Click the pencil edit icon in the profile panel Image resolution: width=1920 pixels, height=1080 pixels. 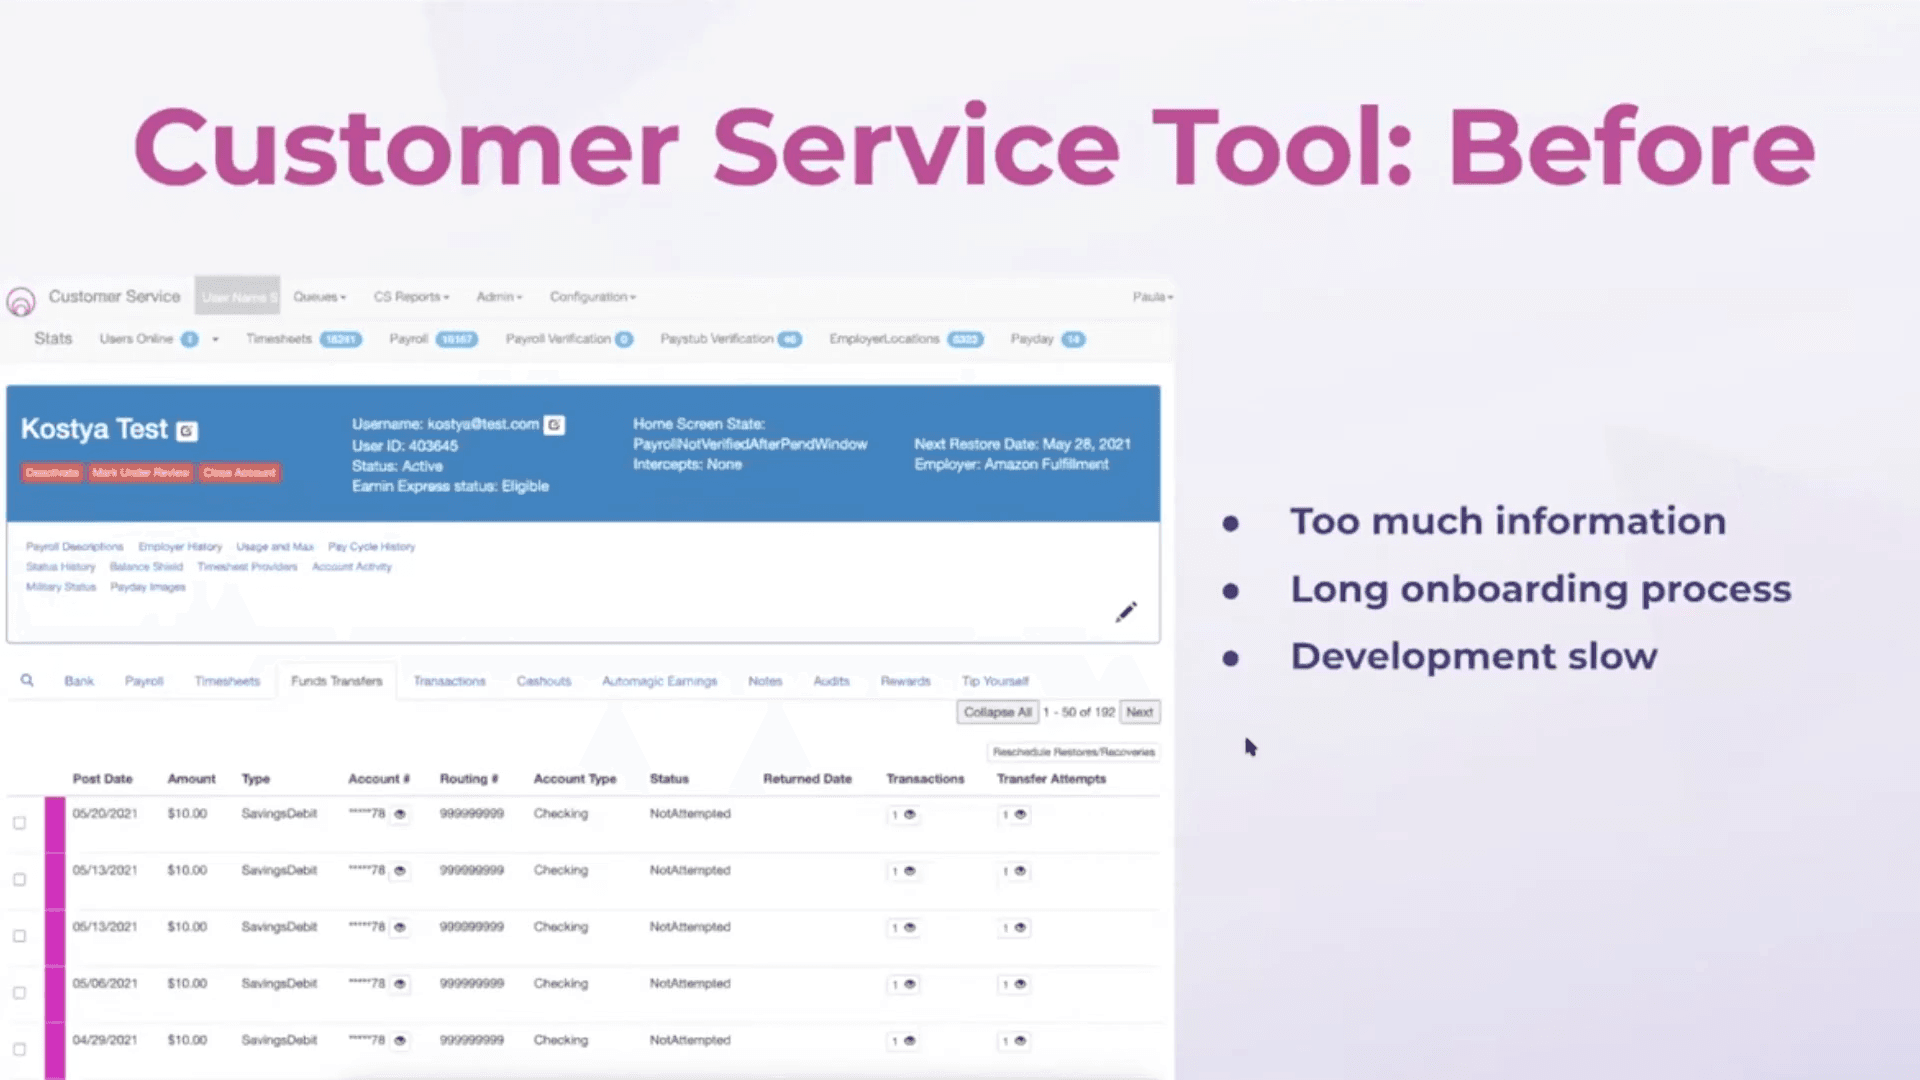click(1126, 612)
